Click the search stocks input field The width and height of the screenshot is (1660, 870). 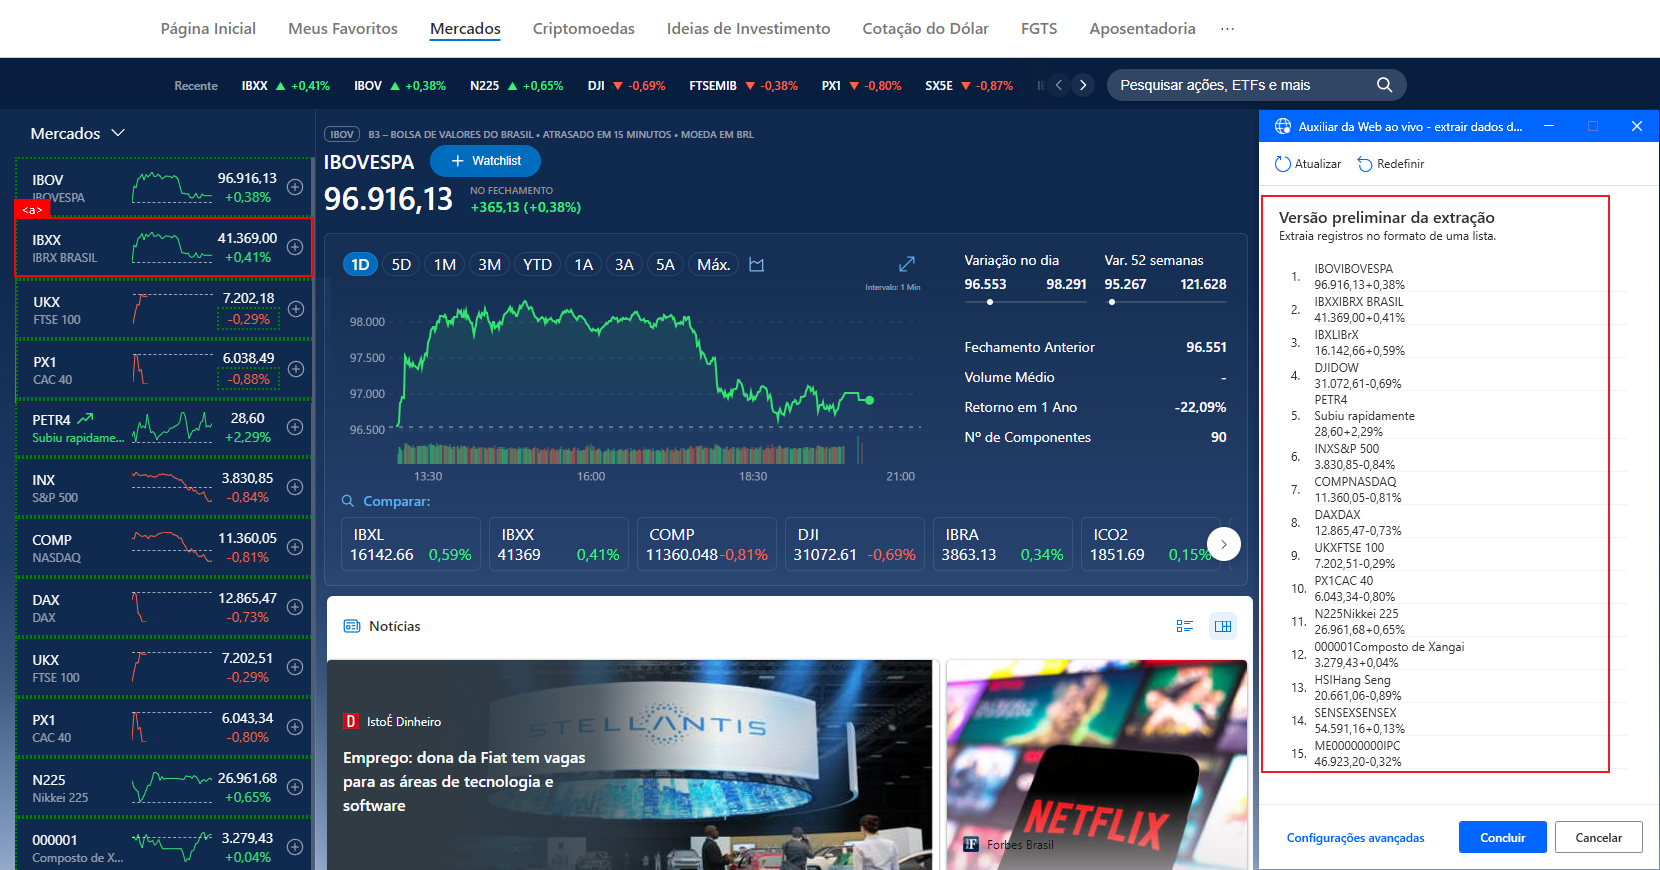point(1240,85)
